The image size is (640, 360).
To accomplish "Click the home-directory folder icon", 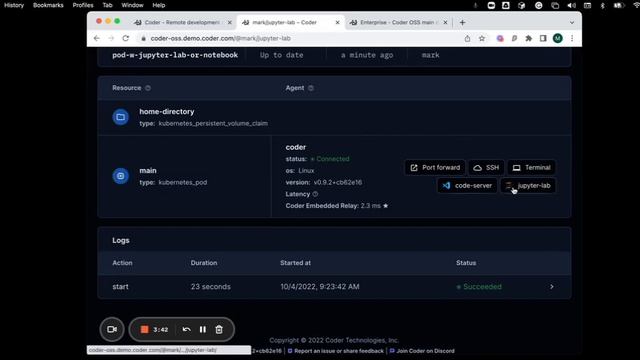I will point(120,117).
